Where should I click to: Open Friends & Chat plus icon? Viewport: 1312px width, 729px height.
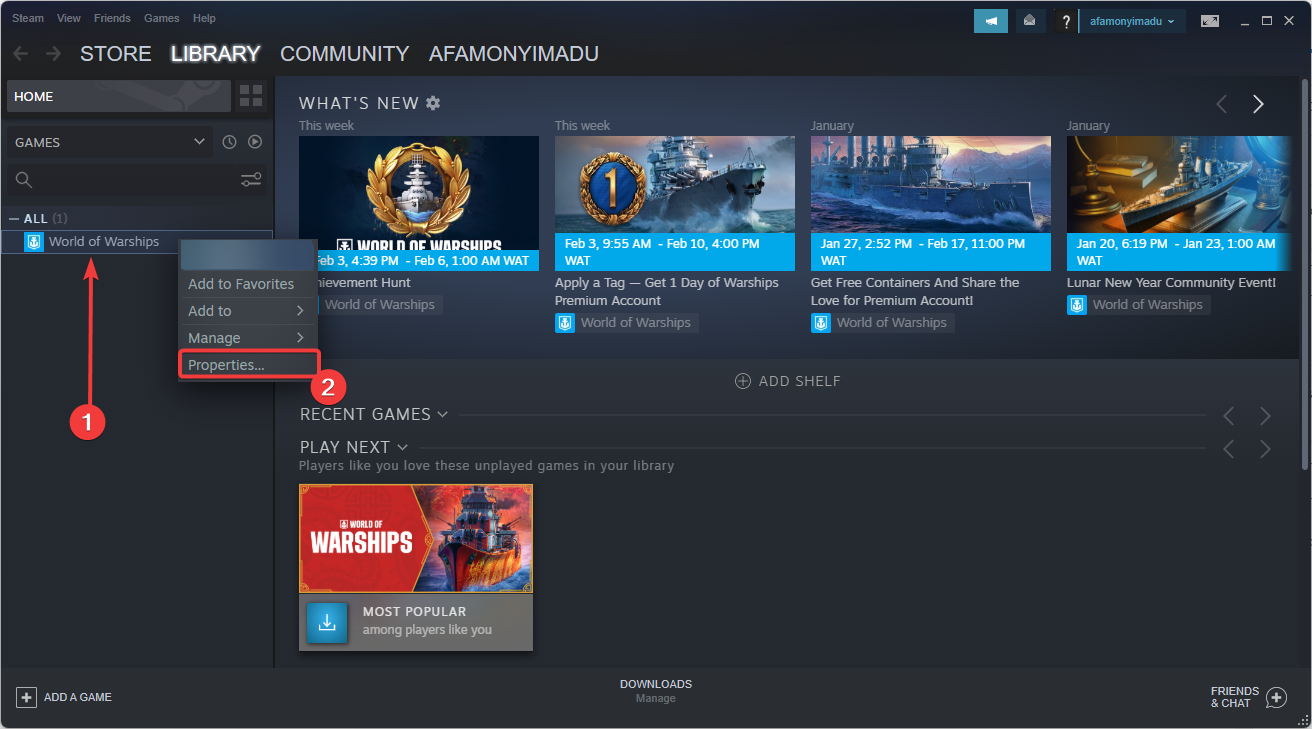click(x=1276, y=697)
